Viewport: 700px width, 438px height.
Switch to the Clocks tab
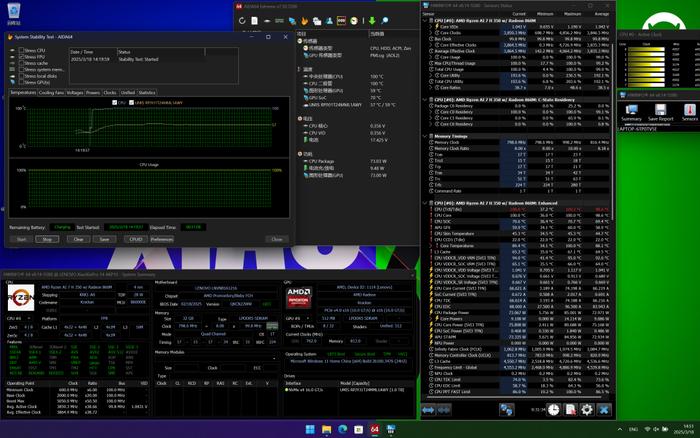(110, 92)
